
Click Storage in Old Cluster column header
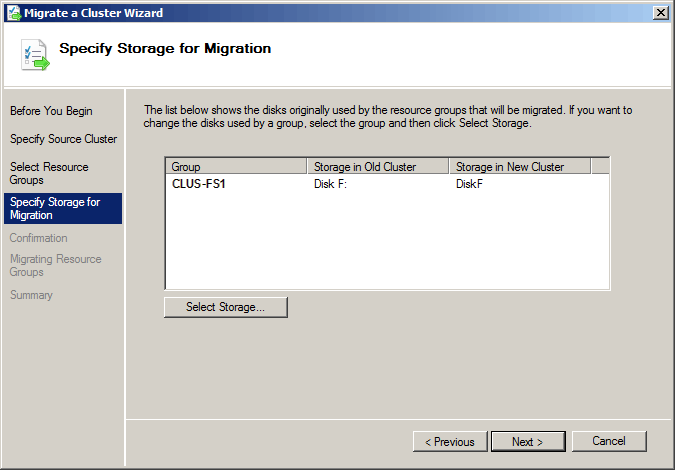click(x=378, y=166)
